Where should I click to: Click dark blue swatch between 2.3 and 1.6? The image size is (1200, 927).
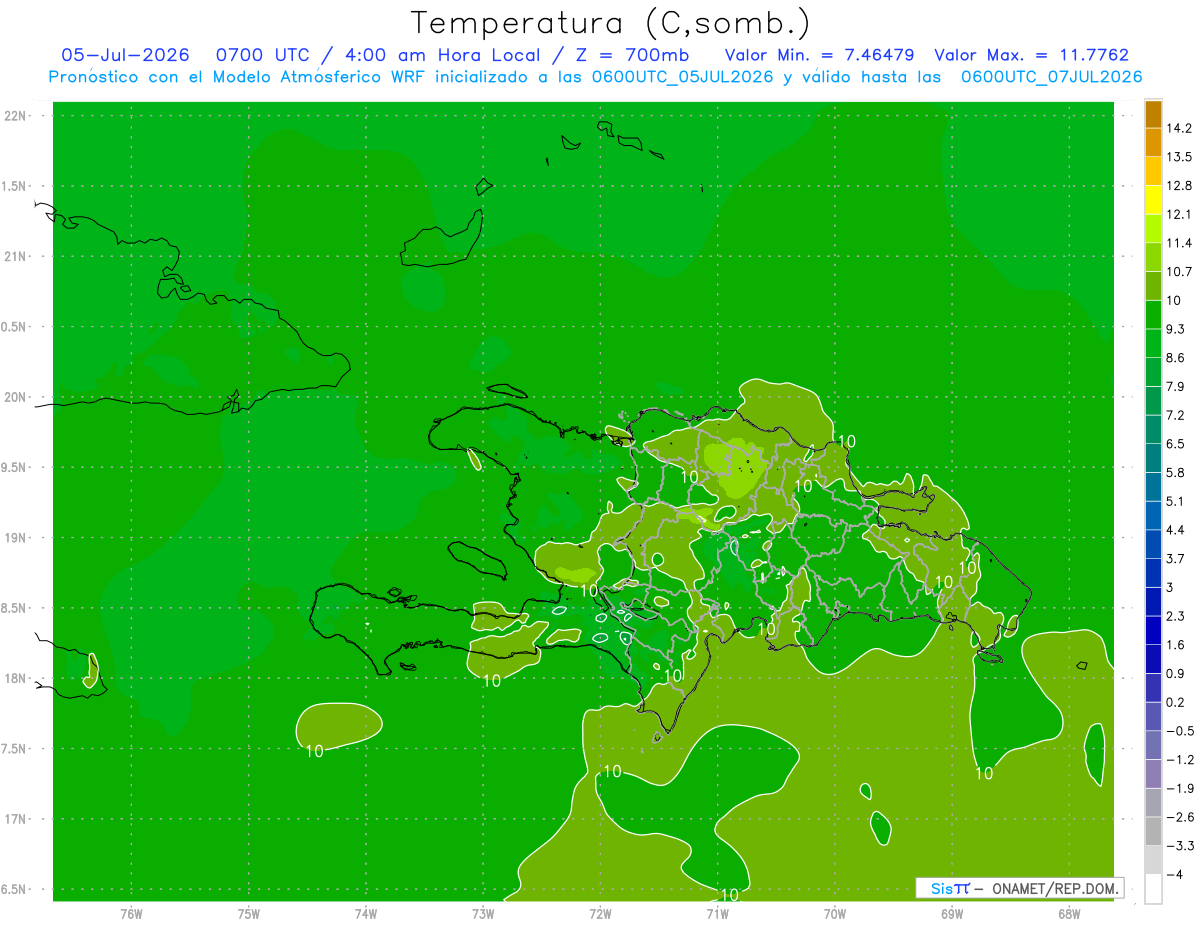(1153, 630)
